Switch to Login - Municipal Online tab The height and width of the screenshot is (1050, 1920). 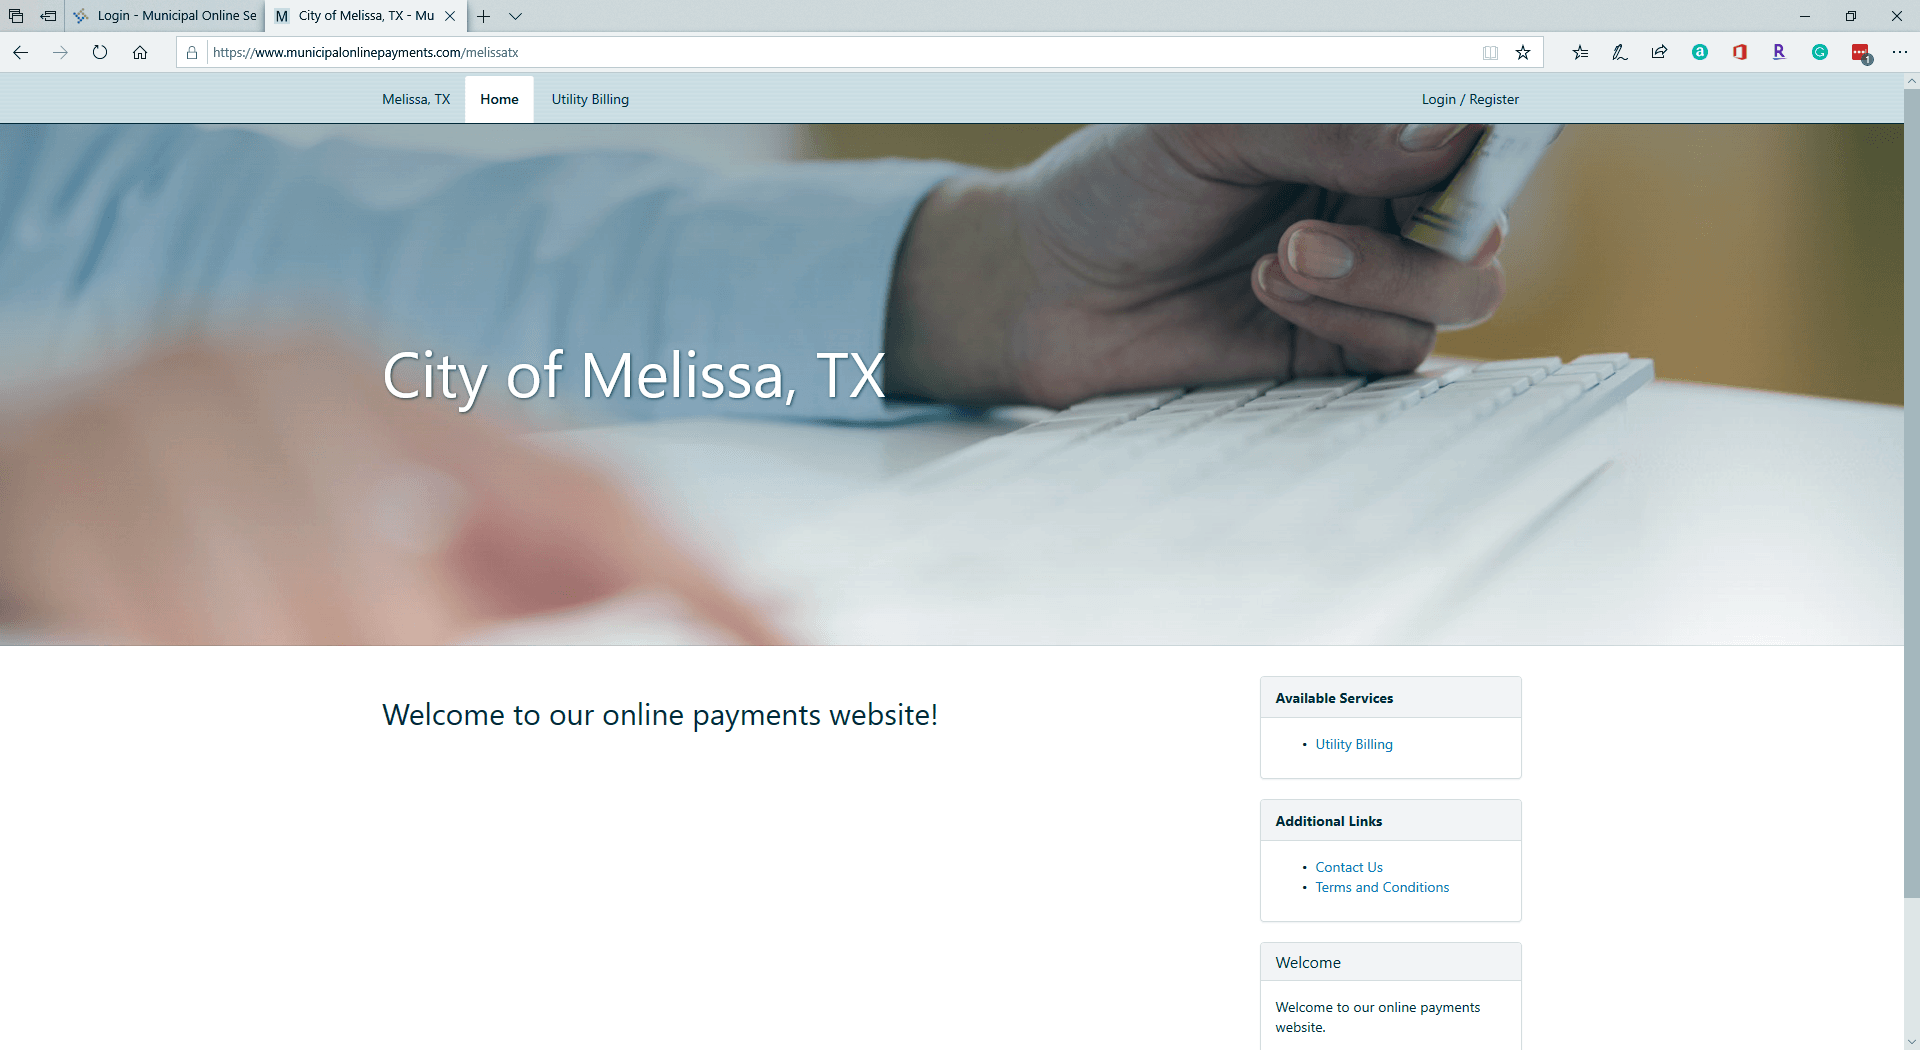tap(165, 16)
